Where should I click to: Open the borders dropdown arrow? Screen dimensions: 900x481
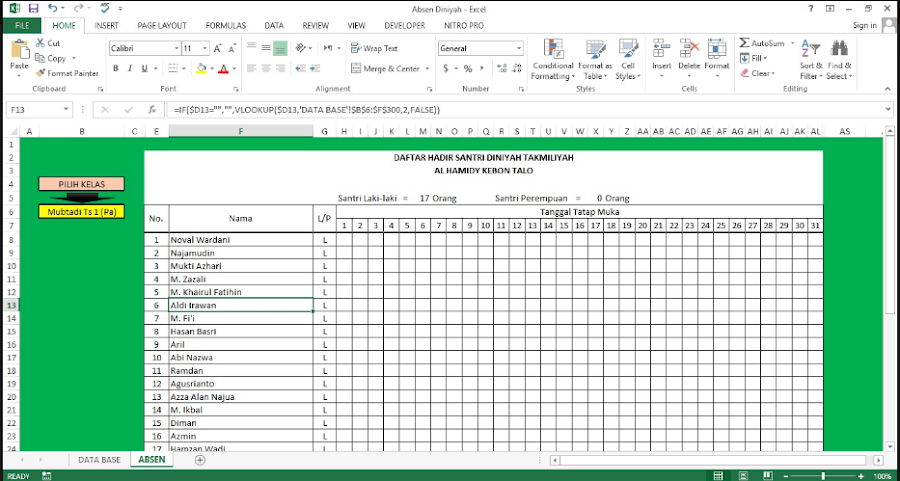tap(184, 69)
